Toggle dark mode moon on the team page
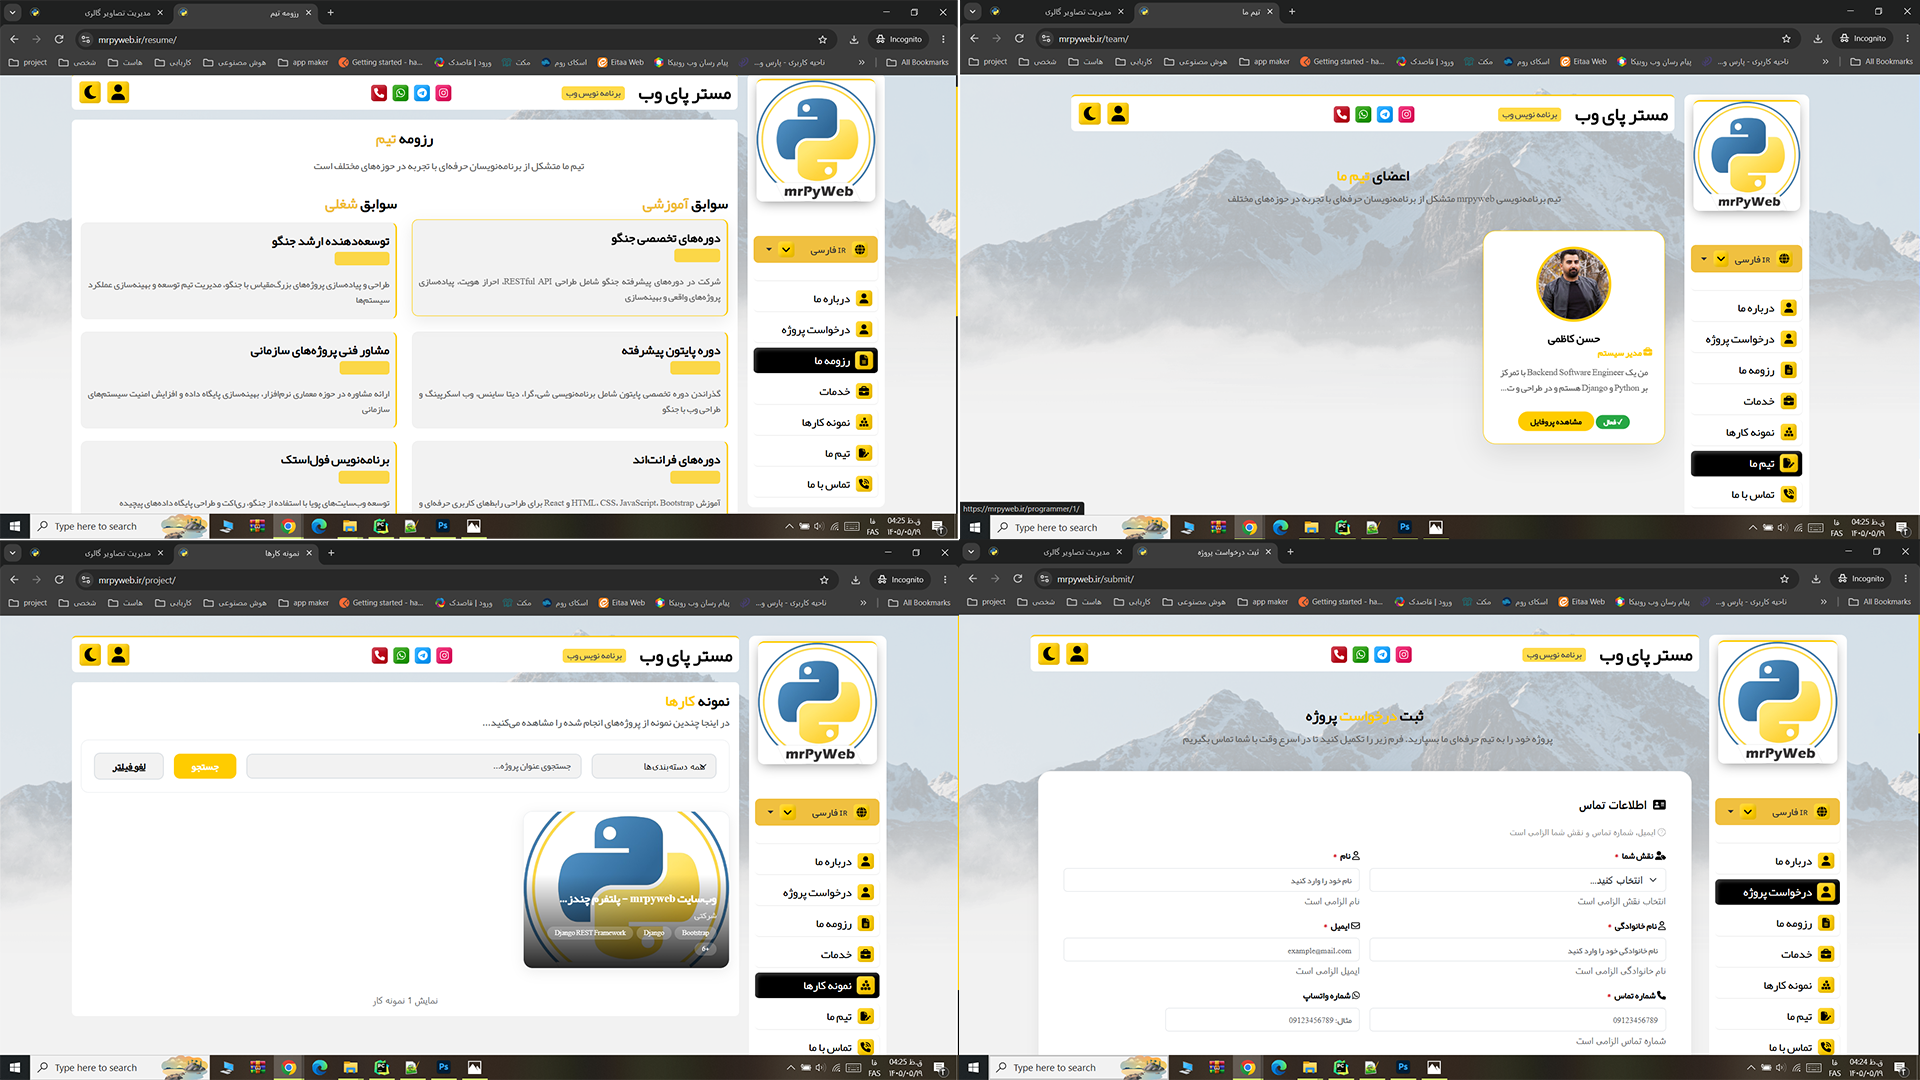1920x1080 pixels. pos(1090,114)
